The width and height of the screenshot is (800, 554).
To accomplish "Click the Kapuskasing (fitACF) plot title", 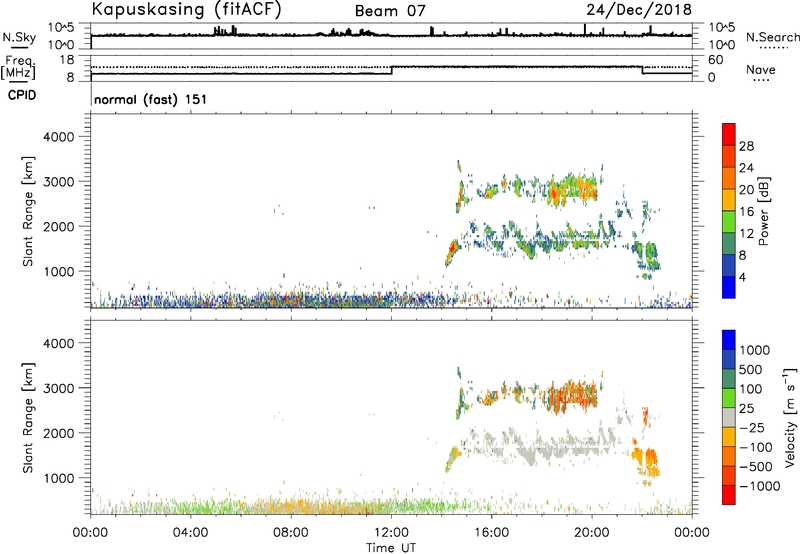I will click(x=186, y=9).
